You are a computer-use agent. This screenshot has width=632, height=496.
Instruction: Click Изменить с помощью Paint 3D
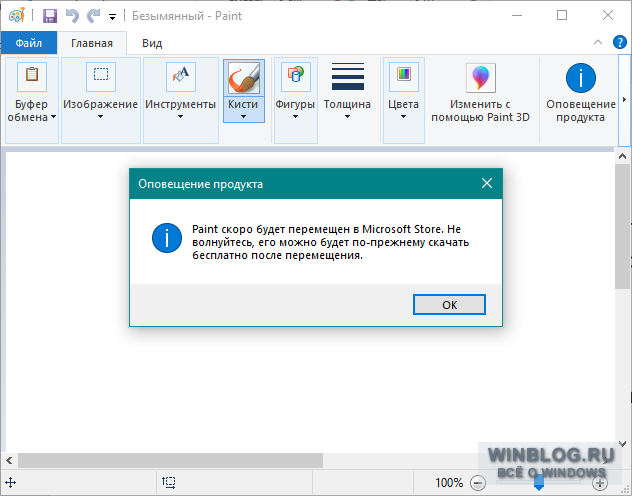480,93
